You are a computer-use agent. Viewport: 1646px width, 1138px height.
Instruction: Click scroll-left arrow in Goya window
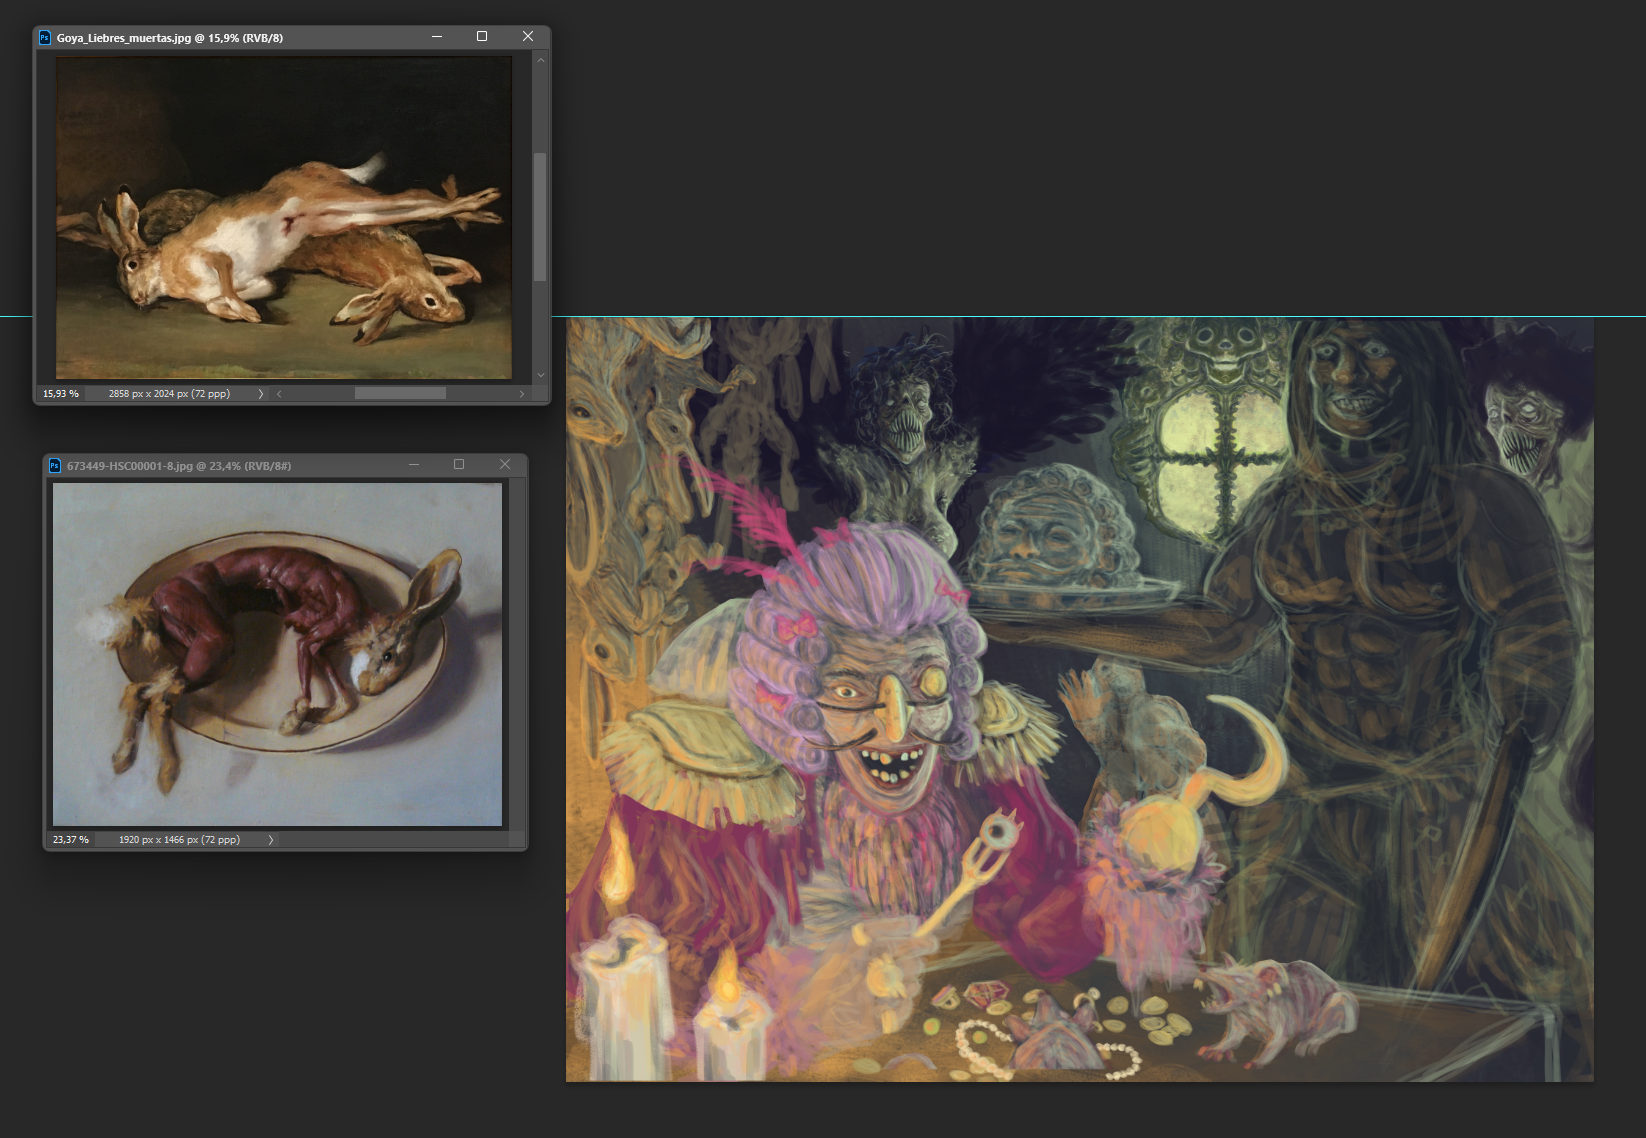click(x=279, y=394)
